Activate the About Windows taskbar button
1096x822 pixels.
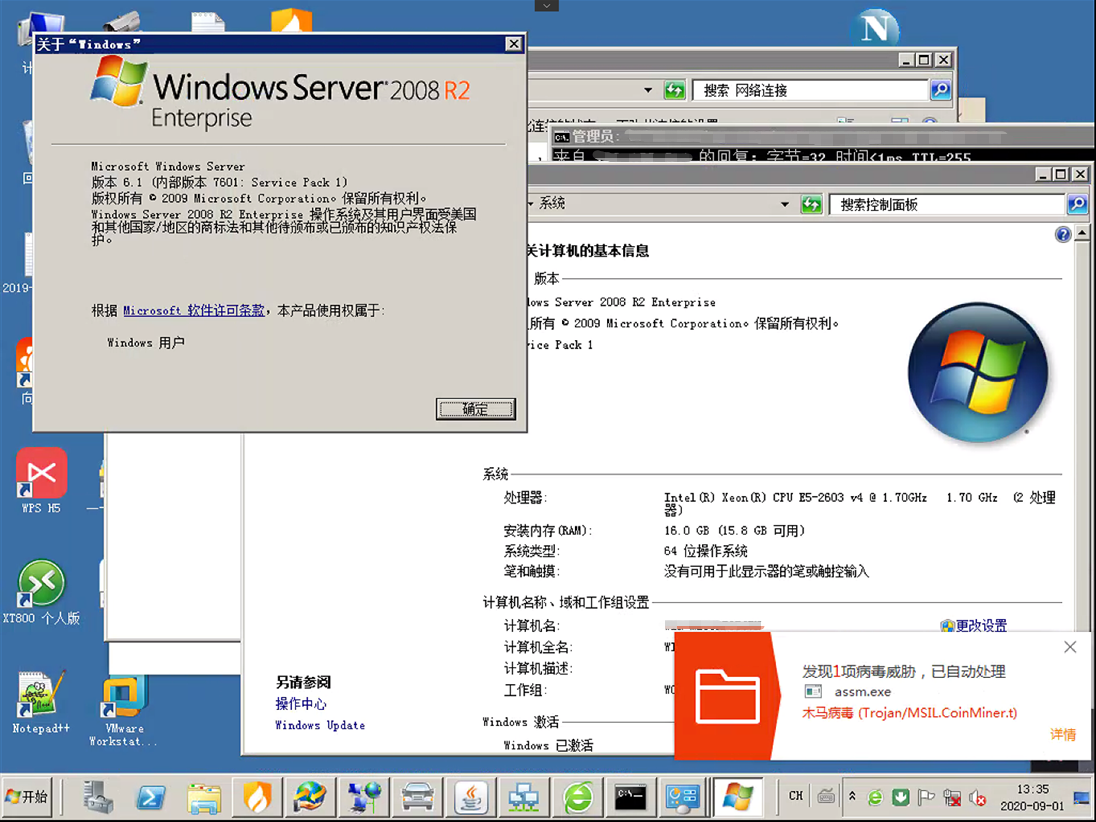pos(737,797)
